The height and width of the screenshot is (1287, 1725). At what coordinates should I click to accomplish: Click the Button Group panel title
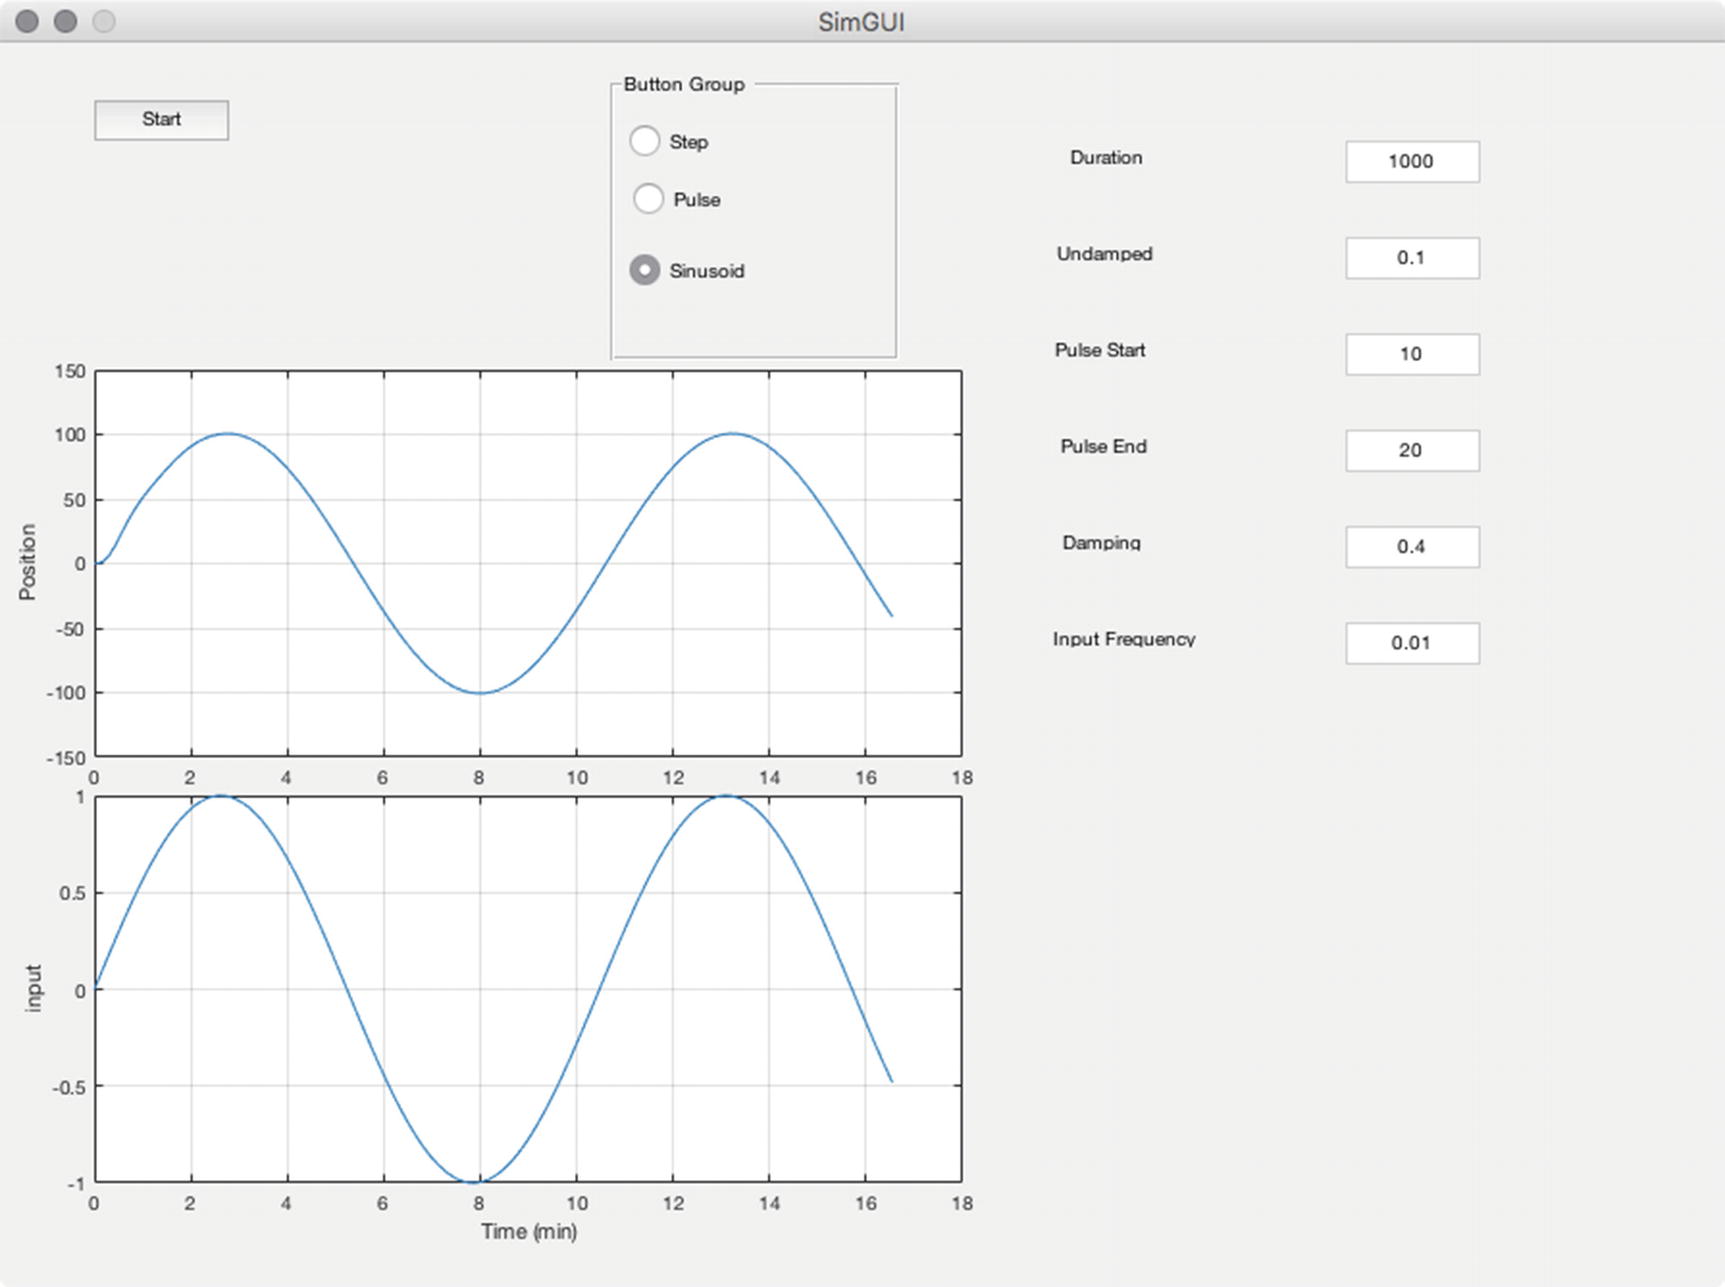point(684,85)
